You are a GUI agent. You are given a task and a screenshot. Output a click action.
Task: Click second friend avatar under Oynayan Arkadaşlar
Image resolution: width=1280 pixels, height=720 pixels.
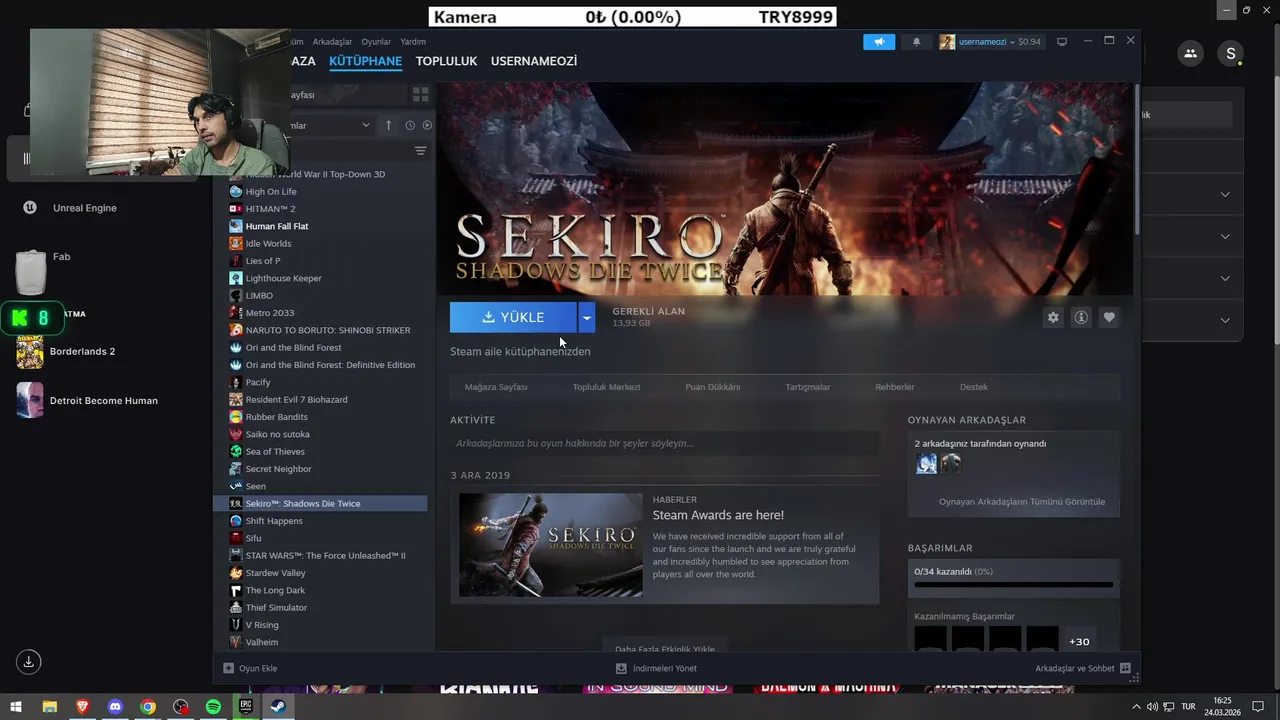point(951,463)
